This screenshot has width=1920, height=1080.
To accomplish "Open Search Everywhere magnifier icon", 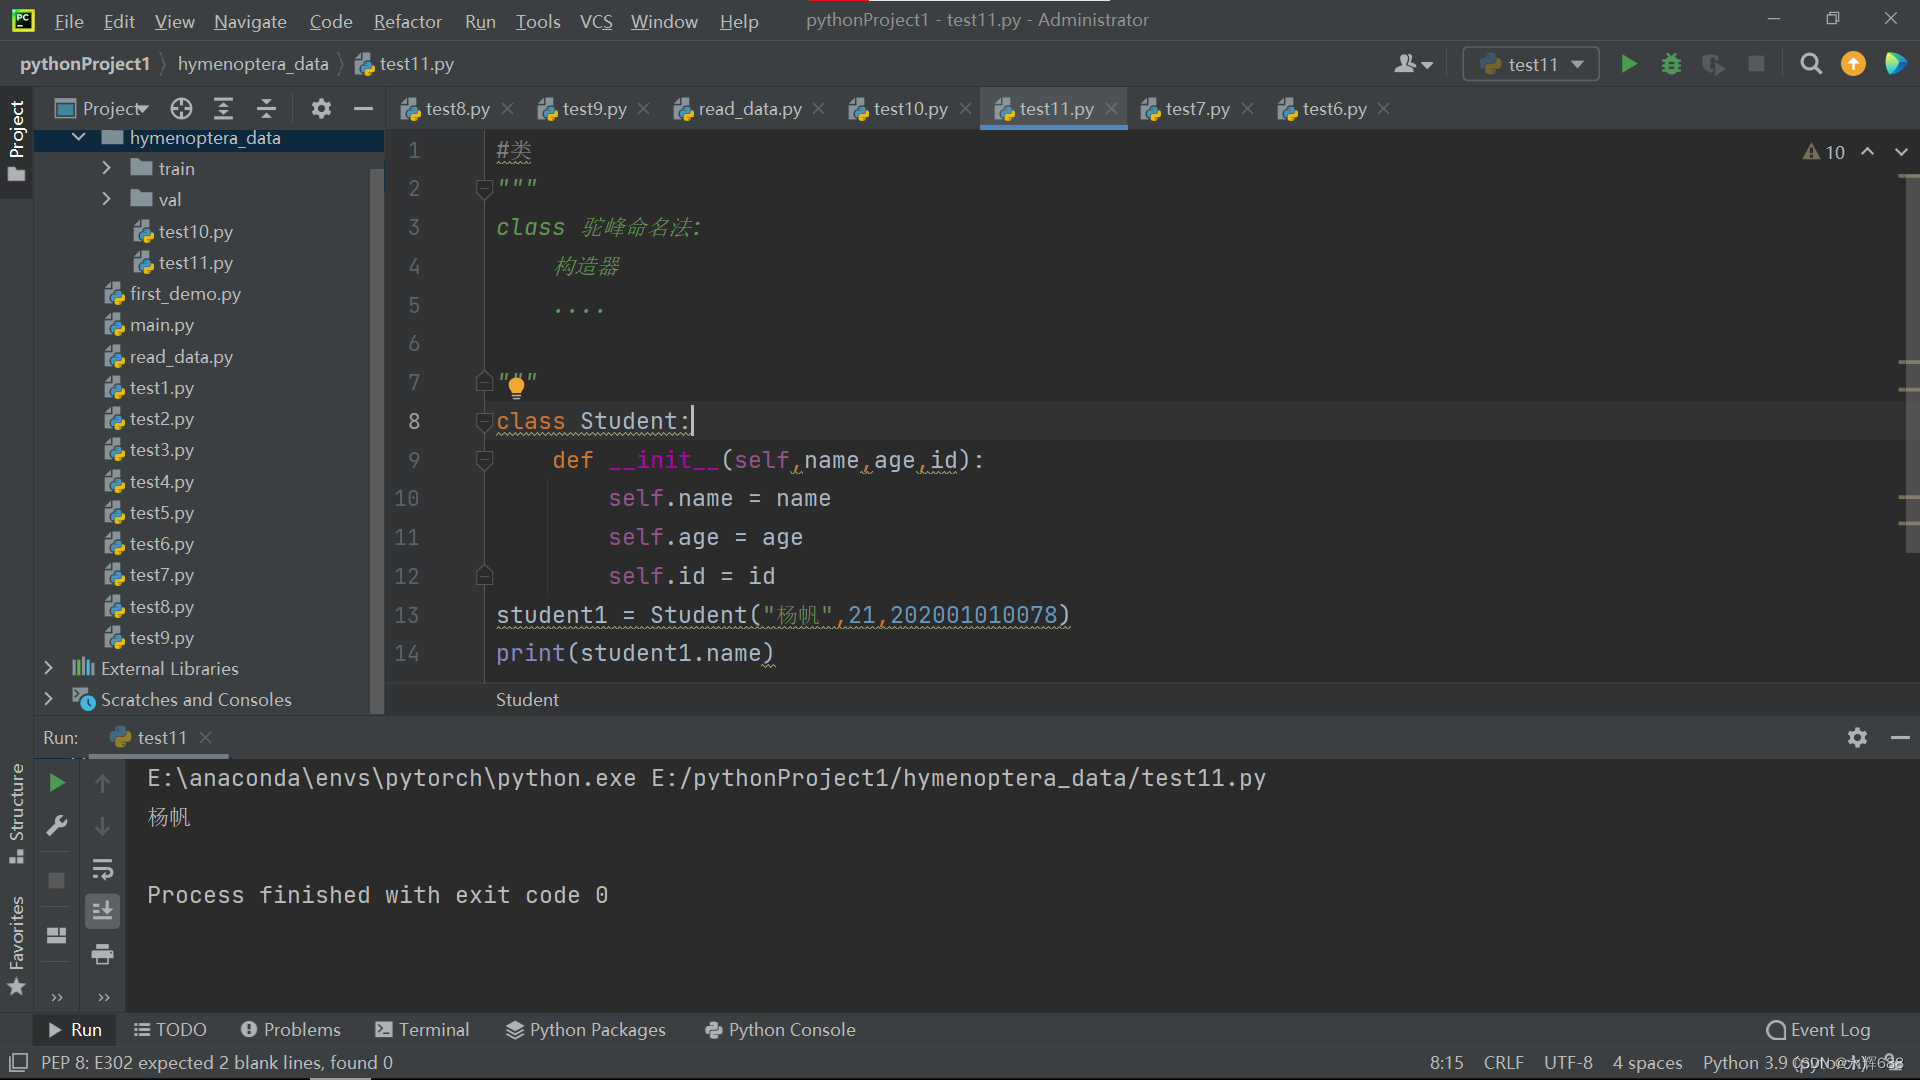I will point(1810,64).
